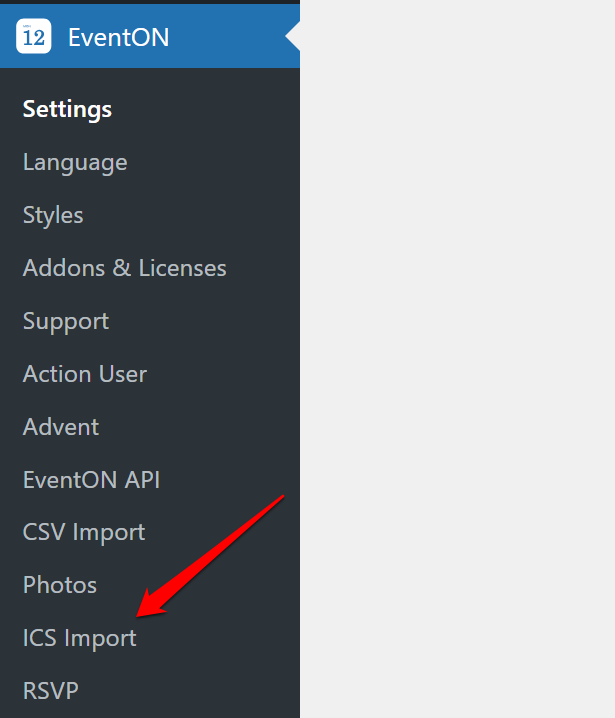Open the Advent submenu item

tap(61, 427)
